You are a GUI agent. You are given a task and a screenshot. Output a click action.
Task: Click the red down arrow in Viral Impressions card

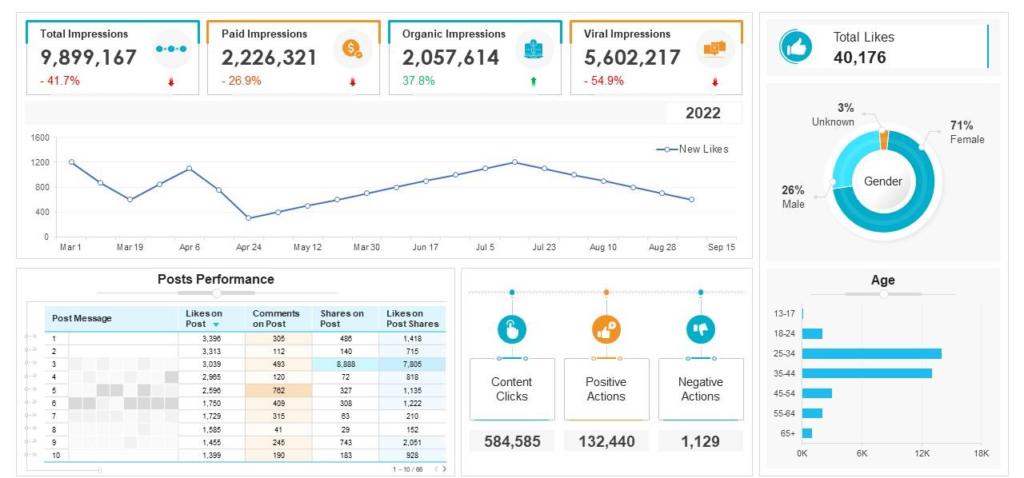714,82
